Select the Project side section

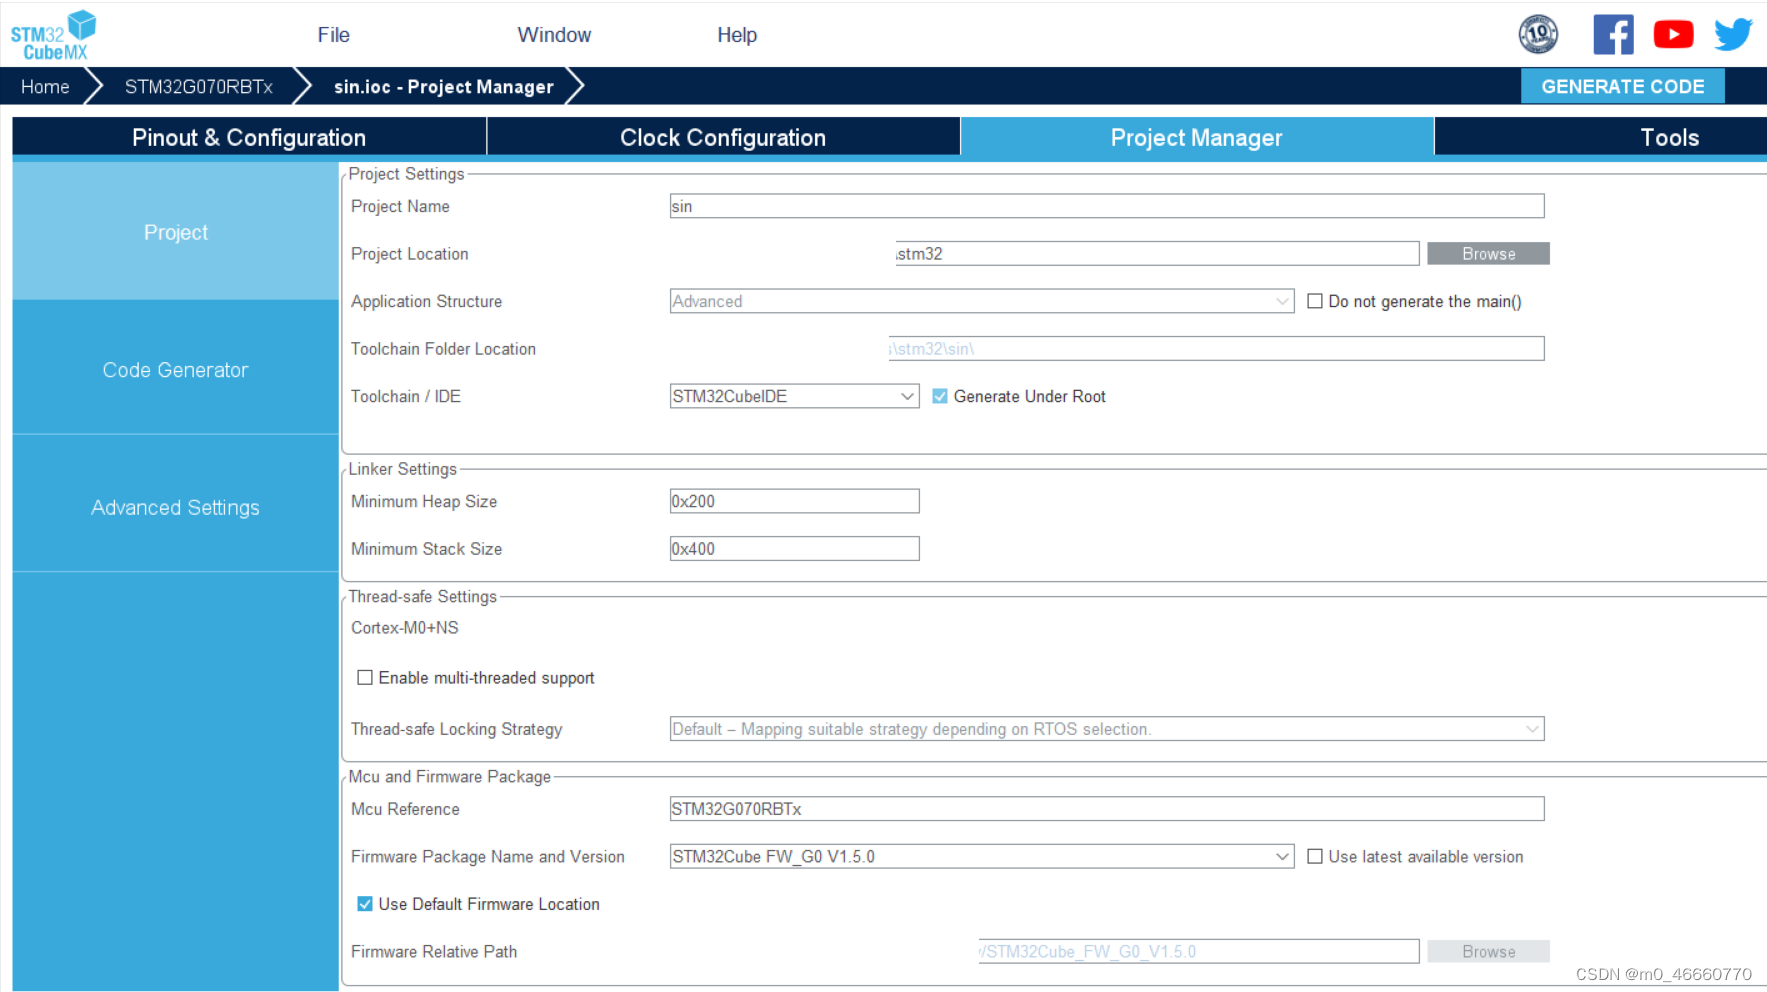(175, 232)
